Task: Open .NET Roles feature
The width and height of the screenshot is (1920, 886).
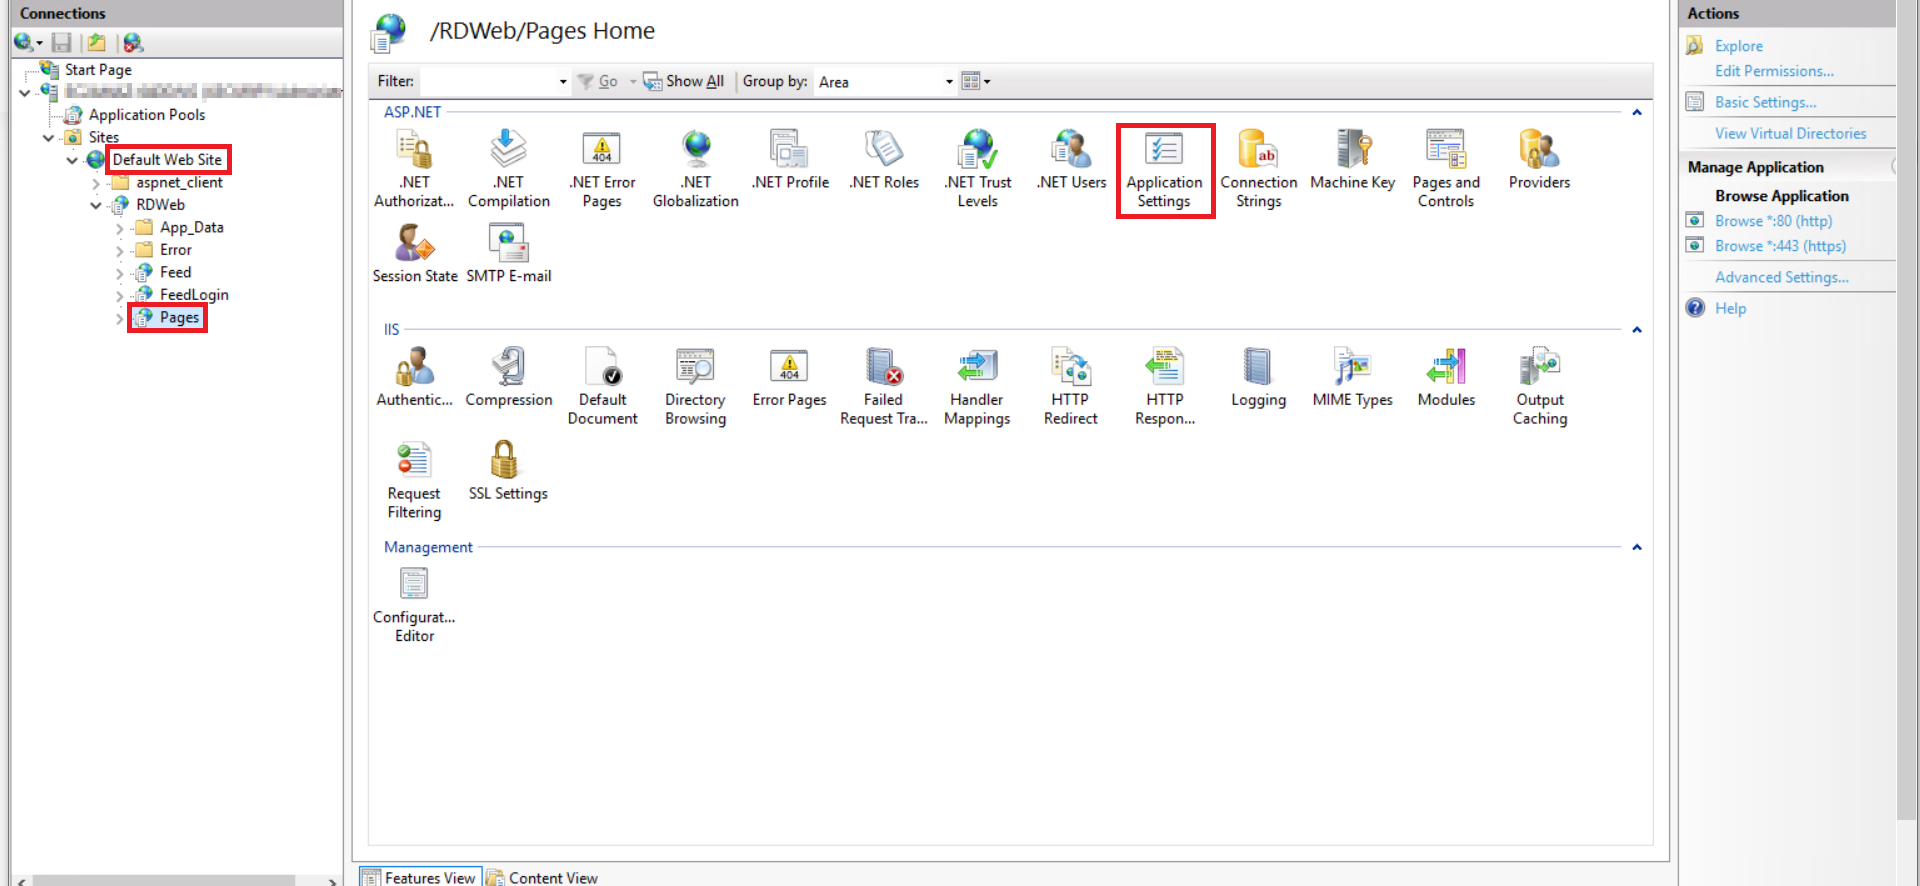Action: (x=884, y=160)
